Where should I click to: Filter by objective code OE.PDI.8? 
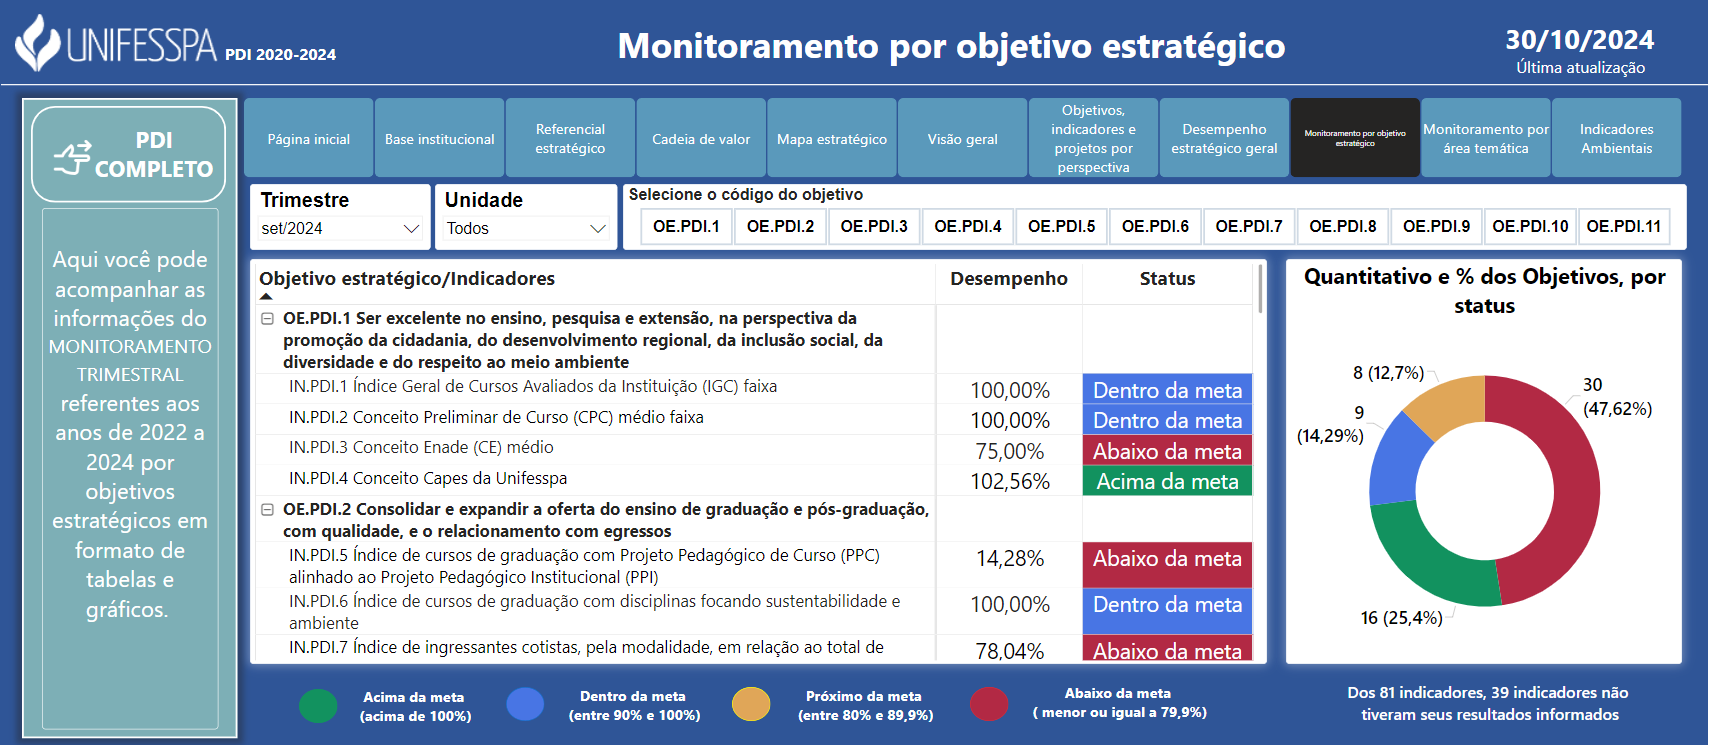(x=1343, y=226)
